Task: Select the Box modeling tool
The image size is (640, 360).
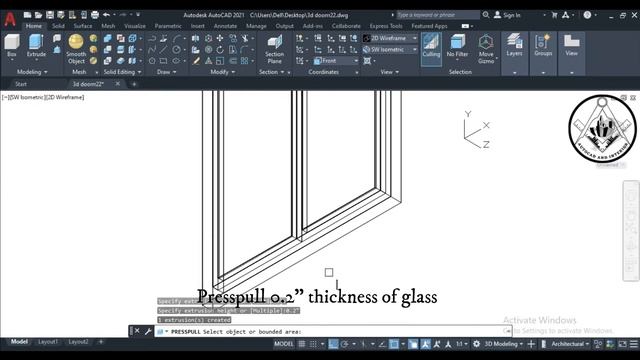Action: [12, 46]
